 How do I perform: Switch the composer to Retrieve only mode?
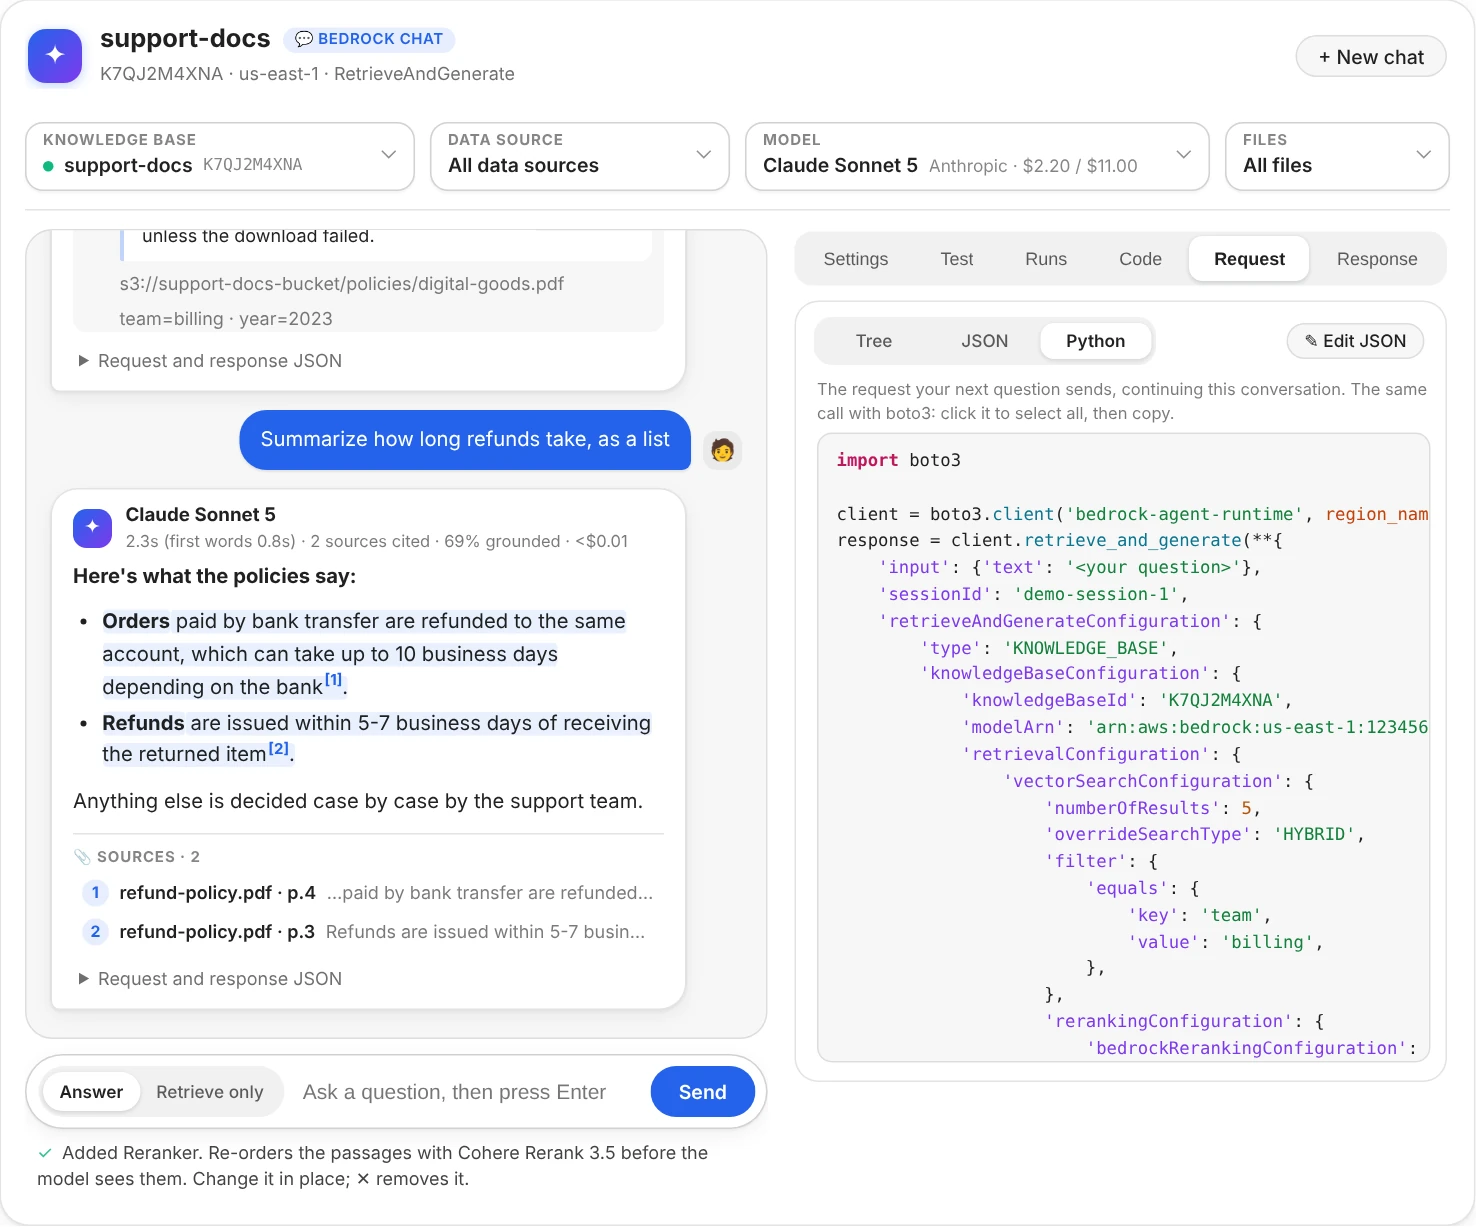click(210, 1092)
